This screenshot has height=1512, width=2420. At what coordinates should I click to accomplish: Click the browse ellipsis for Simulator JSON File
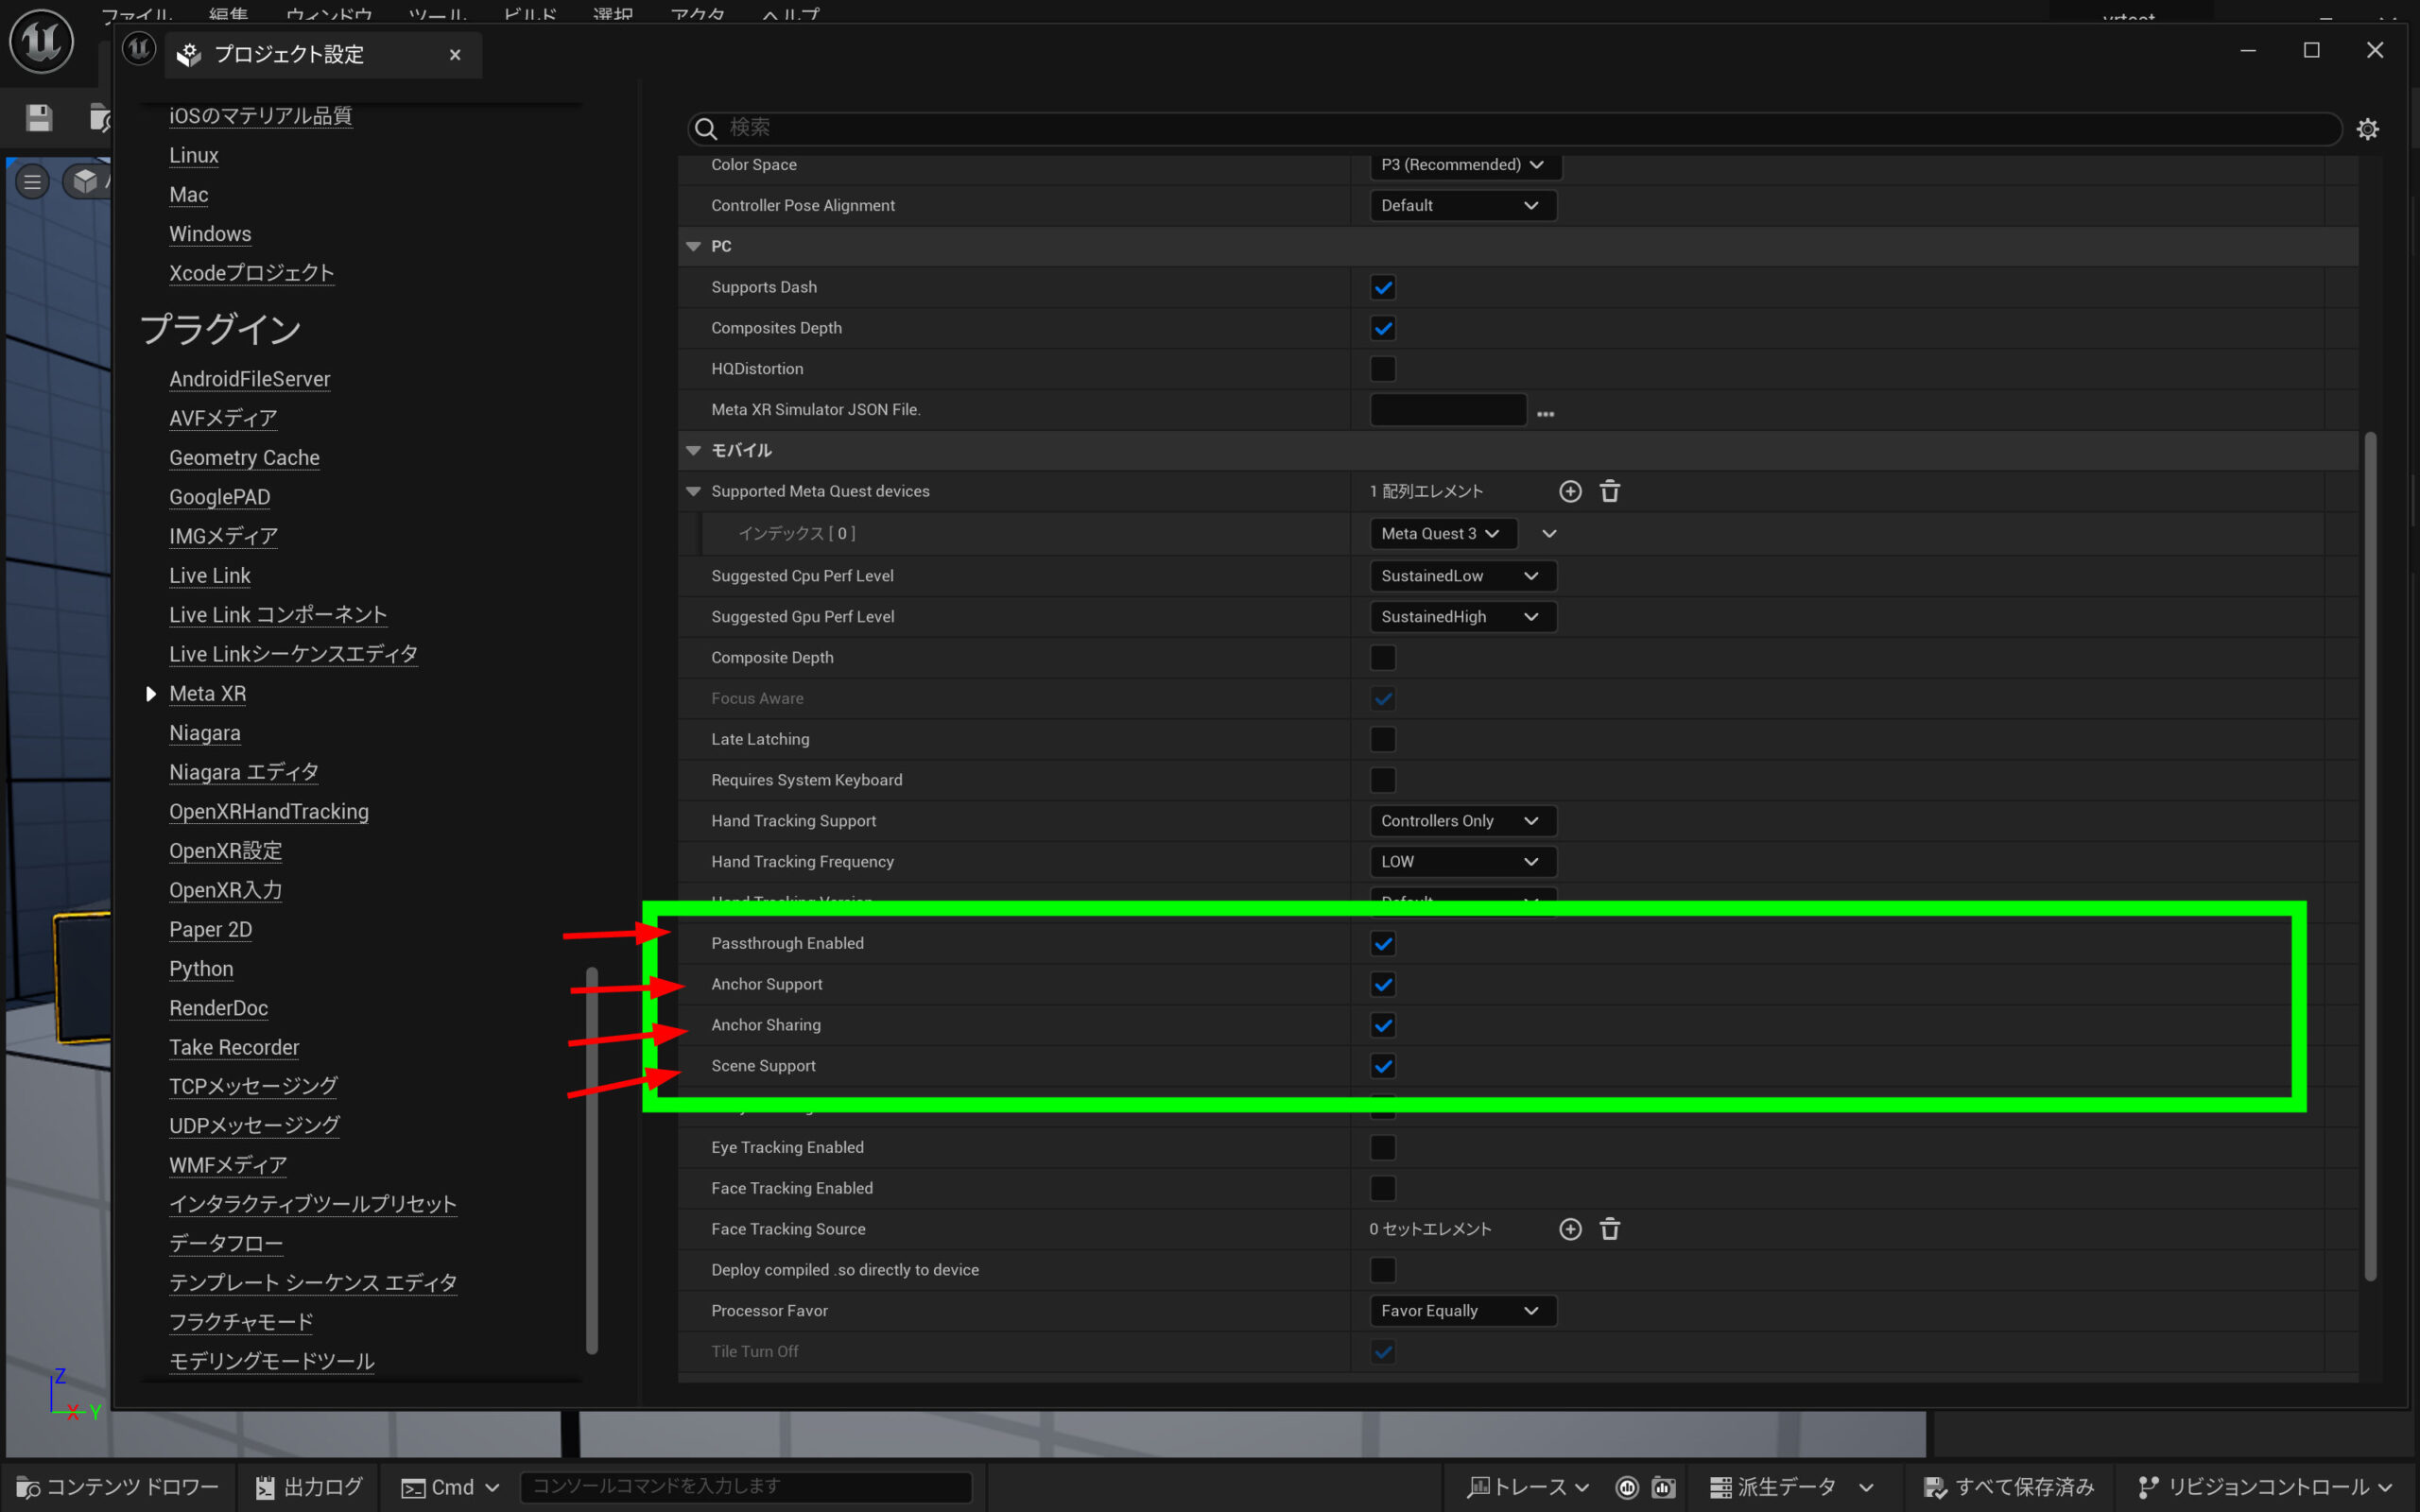[1545, 413]
